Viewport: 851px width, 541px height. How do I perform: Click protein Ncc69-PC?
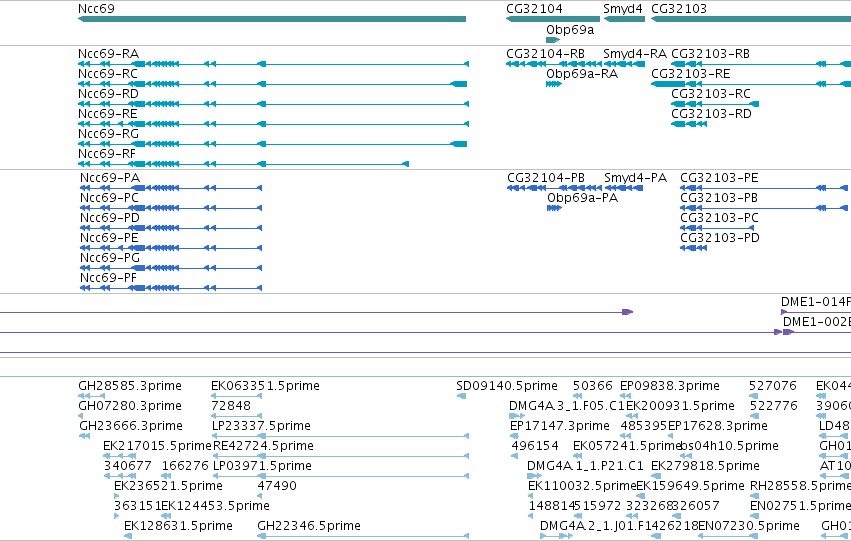171,208
